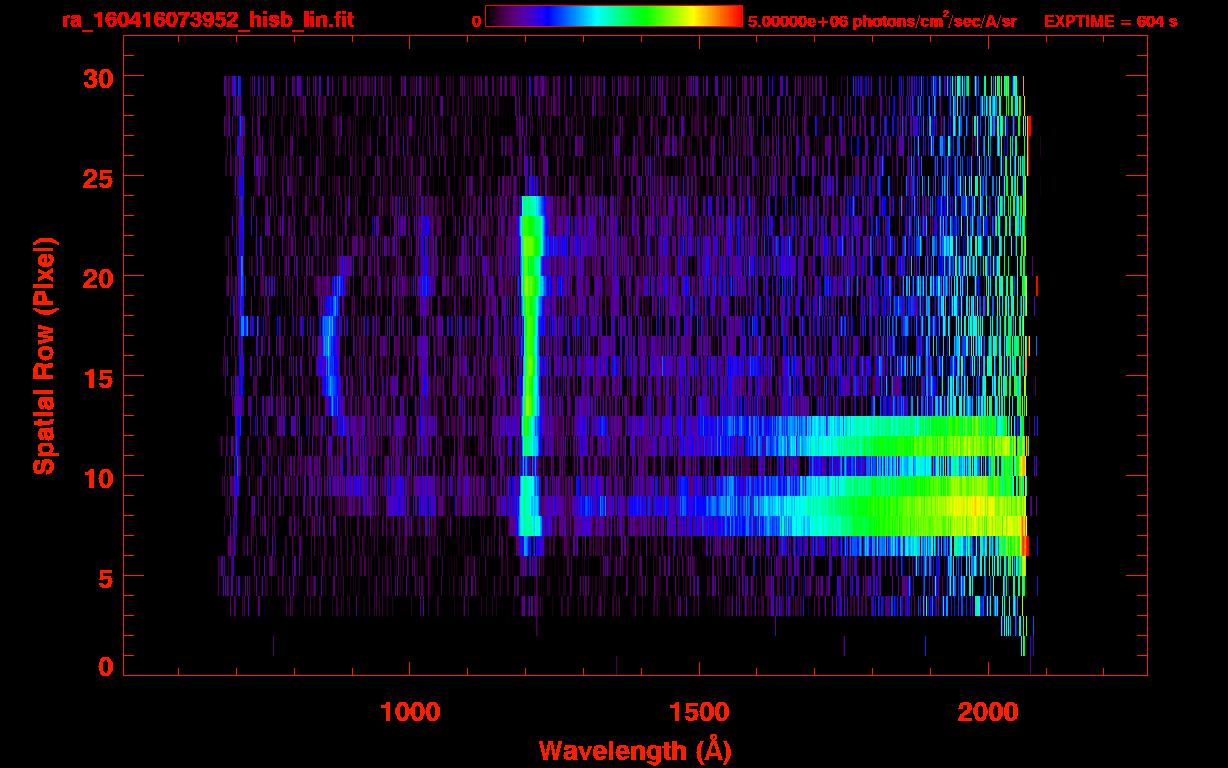Click the color bar minimum label 0
Screen dimensions: 1228x768
pos(476,21)
